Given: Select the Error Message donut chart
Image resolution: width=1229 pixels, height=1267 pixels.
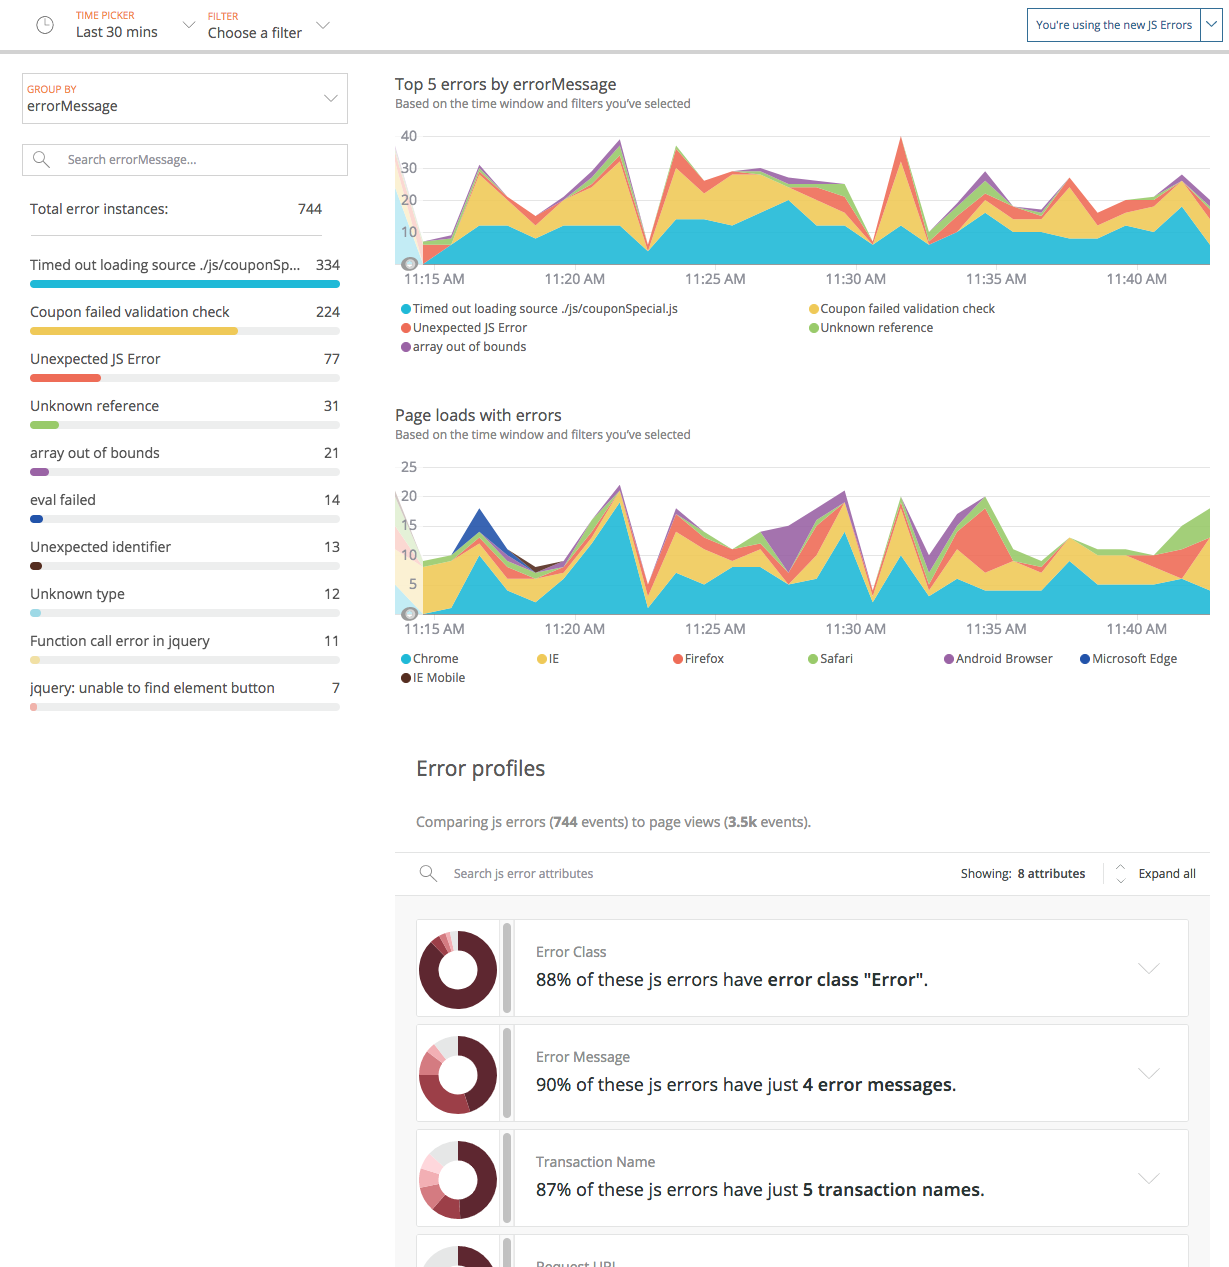Looking at the screenshot, I should tap(458, 1073).
